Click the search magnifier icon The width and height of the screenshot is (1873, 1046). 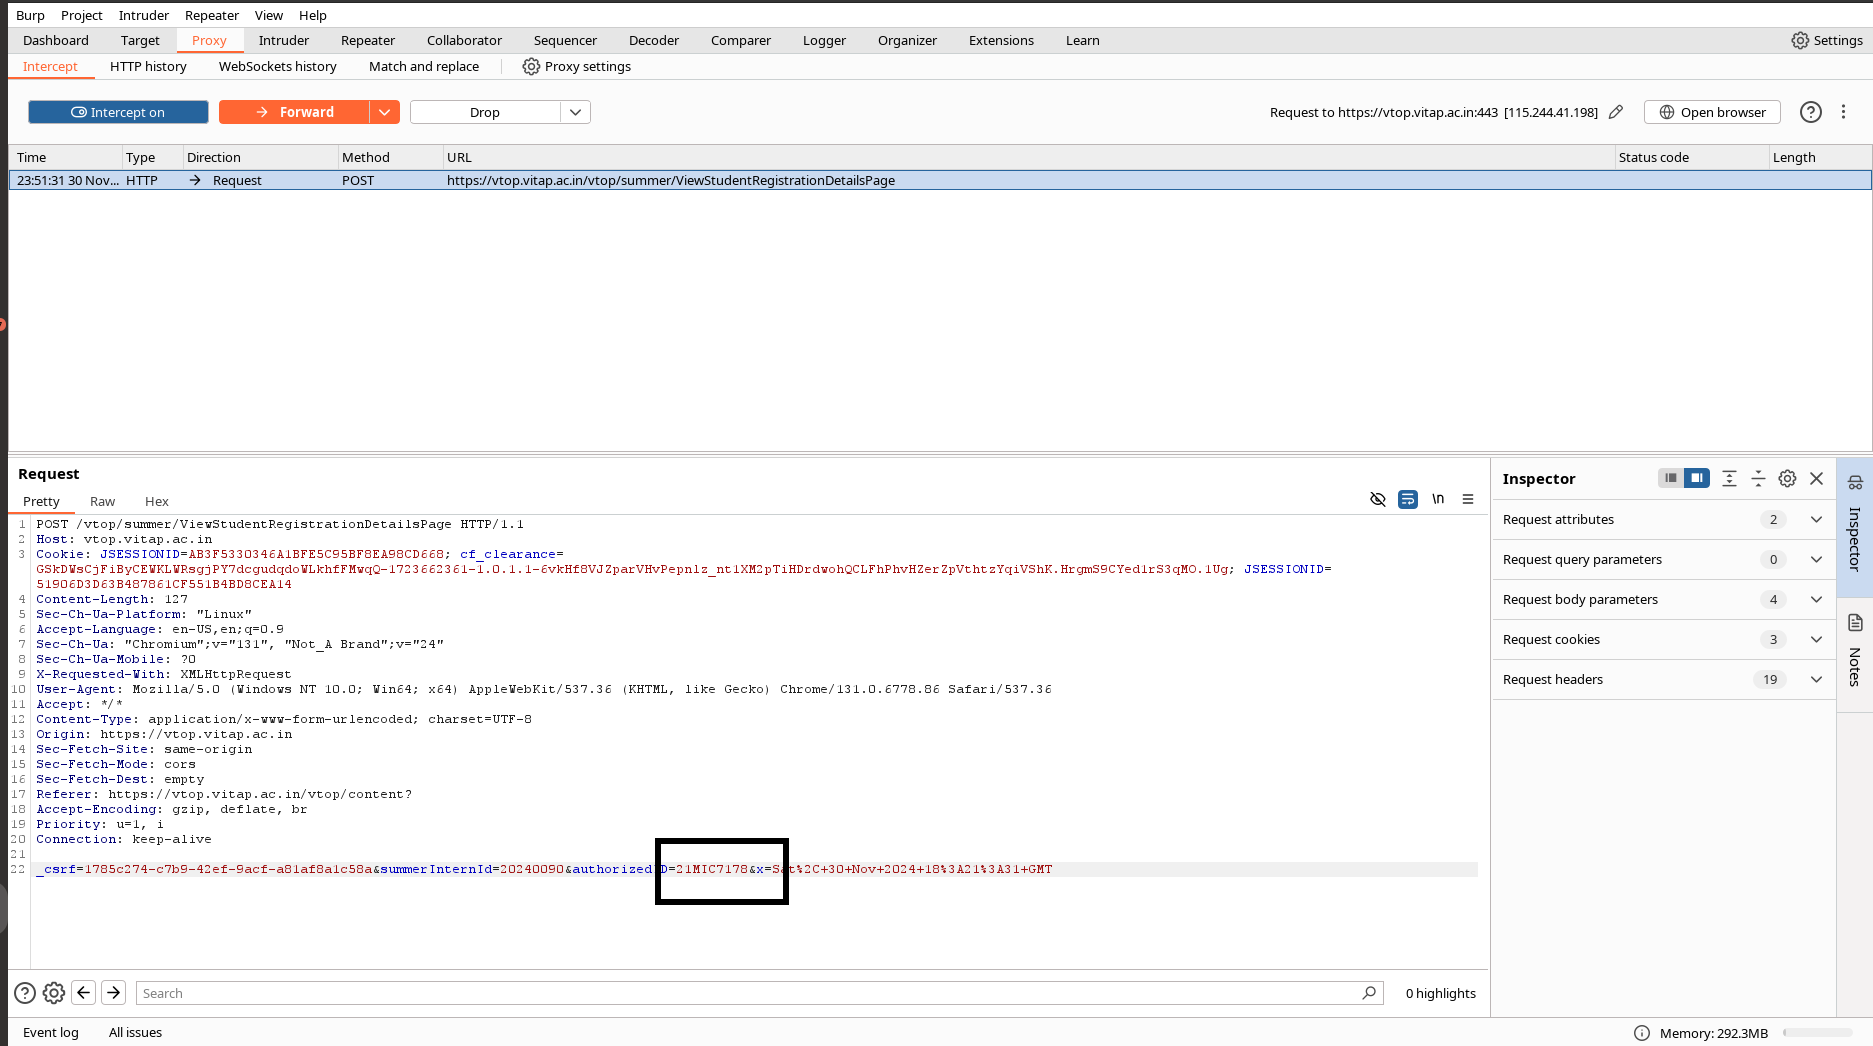pos(1369,993)
